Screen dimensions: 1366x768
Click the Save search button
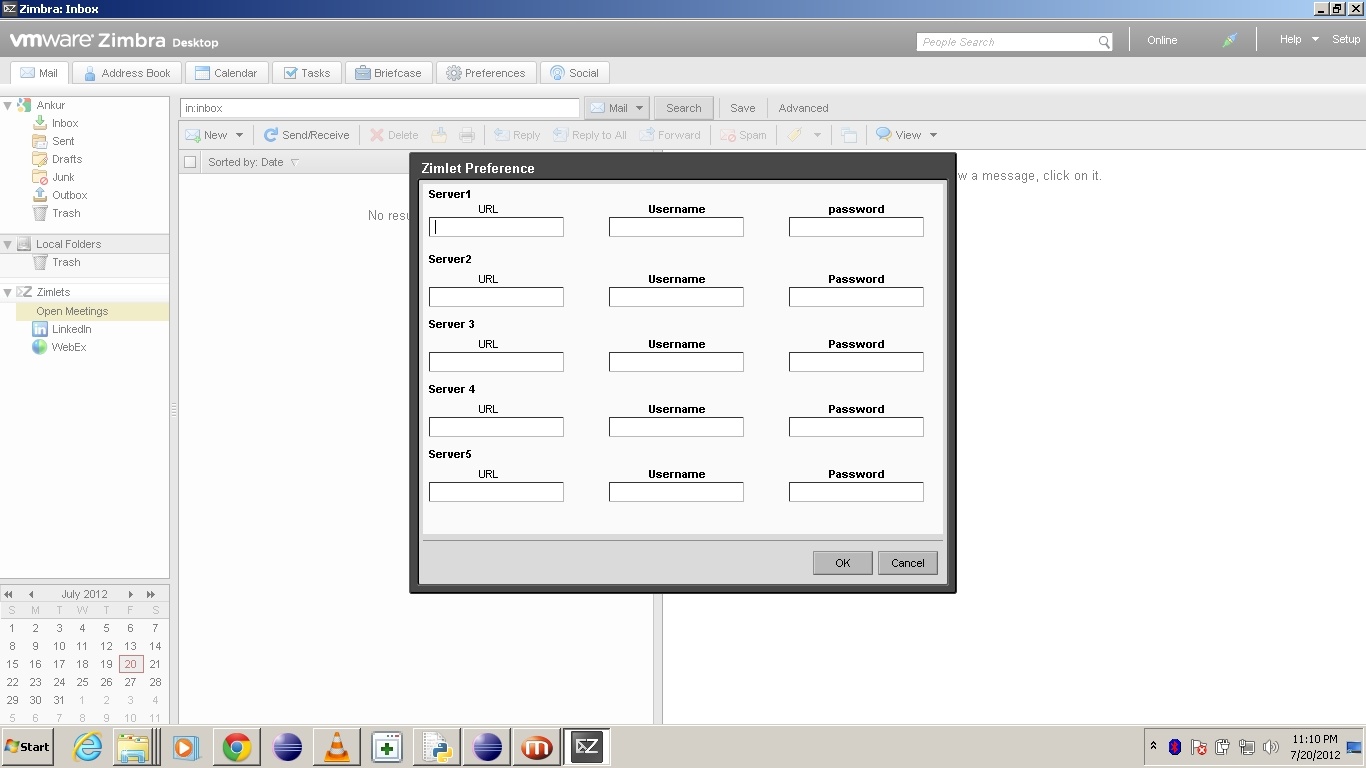tap(742, 108)
